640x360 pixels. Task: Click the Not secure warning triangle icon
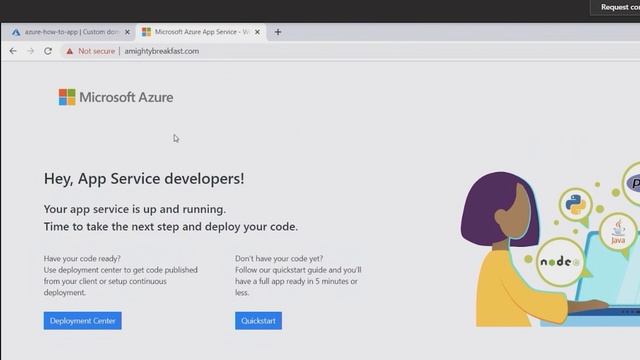[70, 51]
